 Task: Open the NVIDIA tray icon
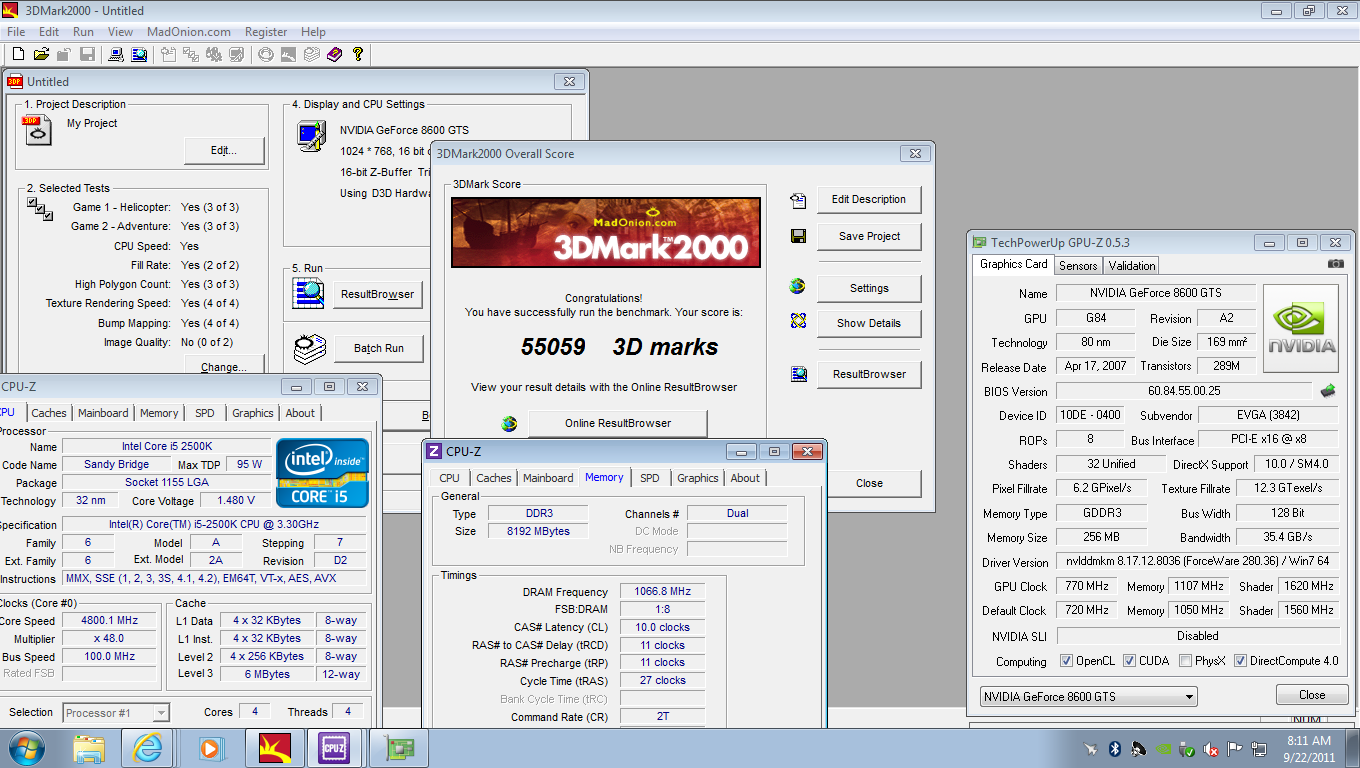click(1163, 748)
